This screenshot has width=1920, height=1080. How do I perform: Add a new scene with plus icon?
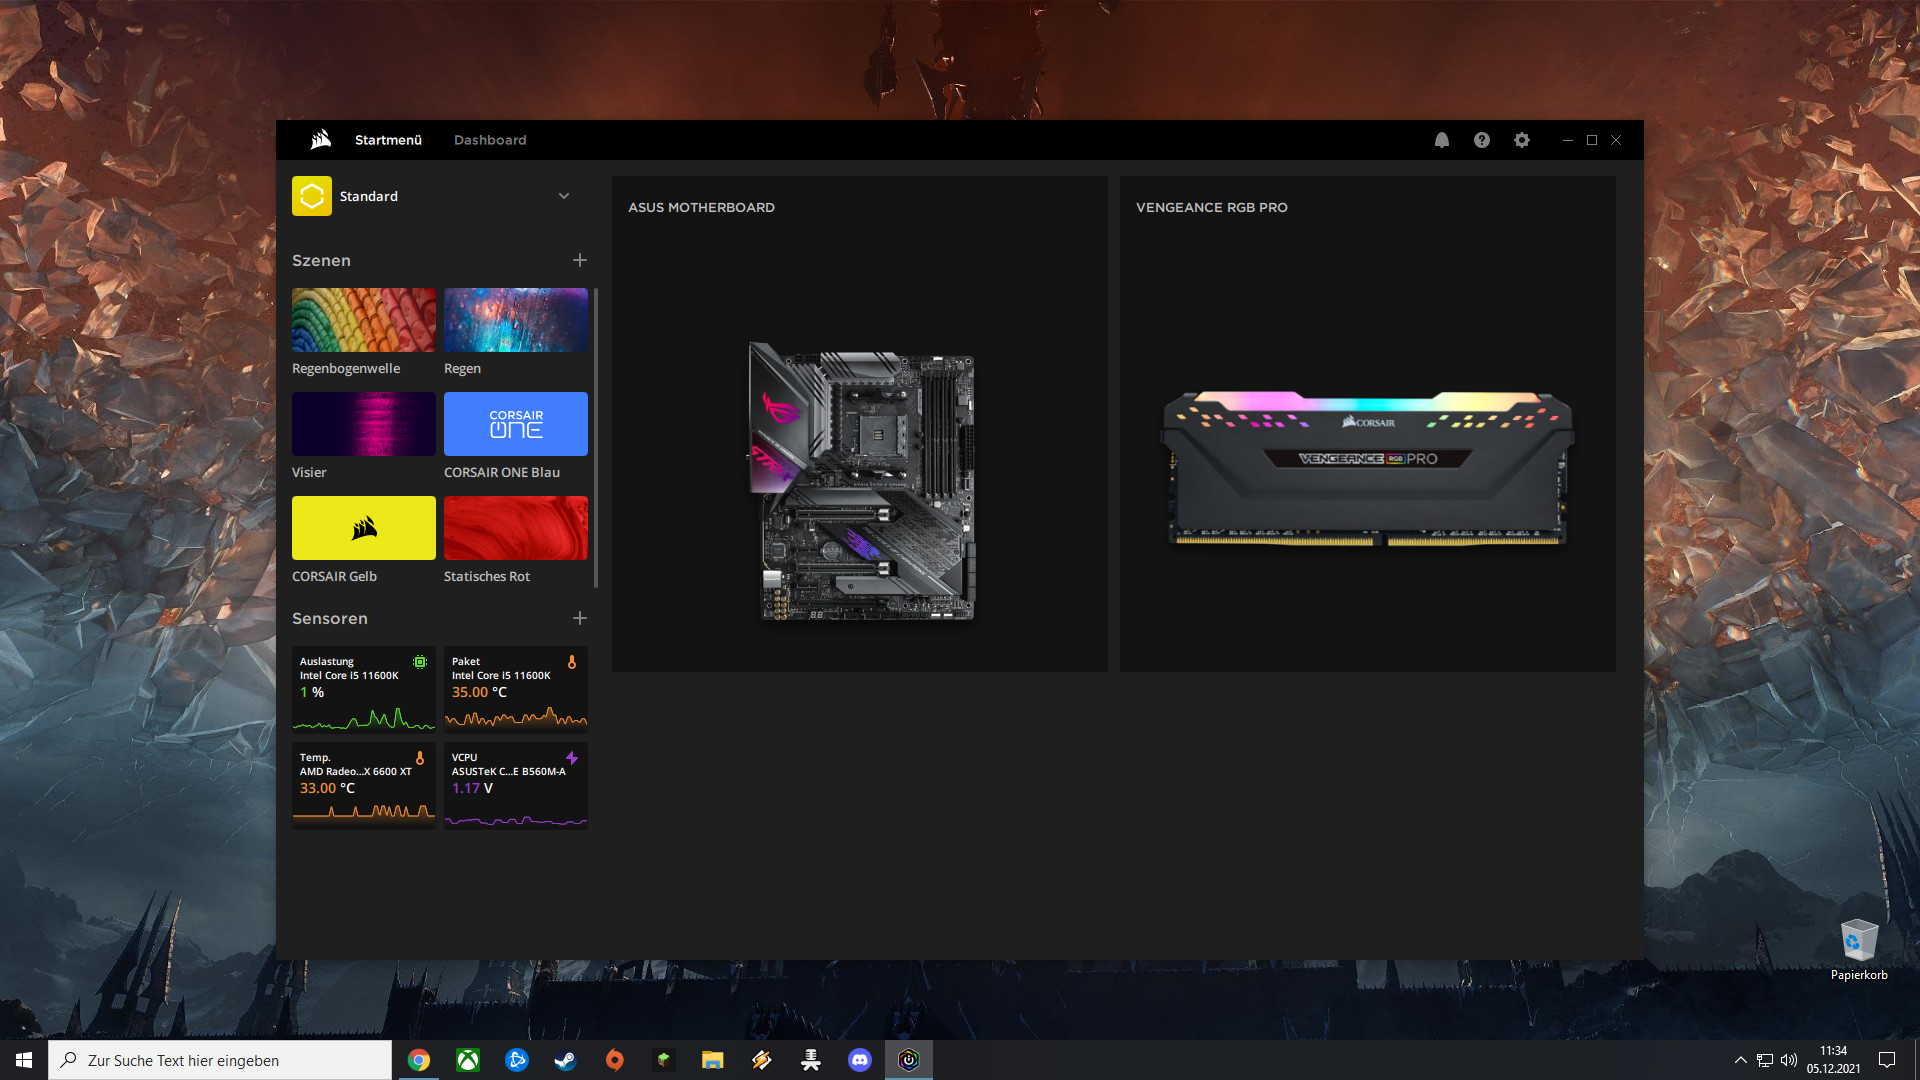(580, 260)
